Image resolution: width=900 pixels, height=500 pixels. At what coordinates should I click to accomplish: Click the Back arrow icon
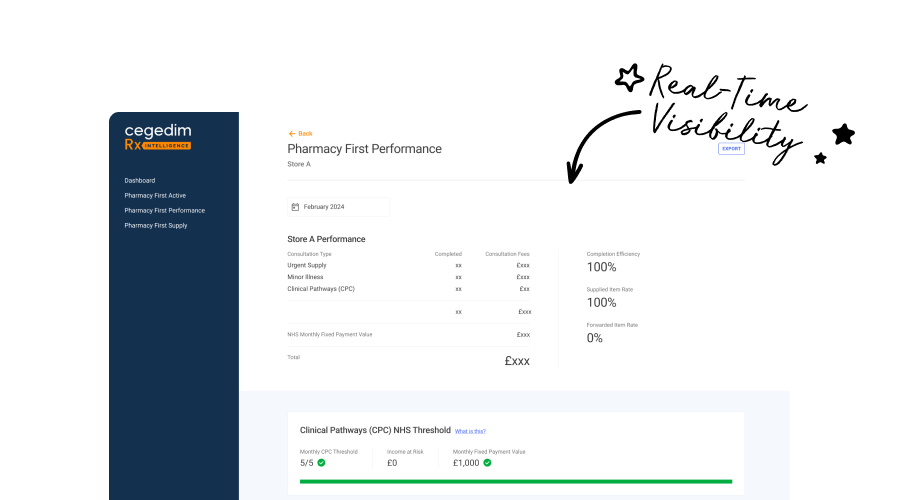point(292,134)
